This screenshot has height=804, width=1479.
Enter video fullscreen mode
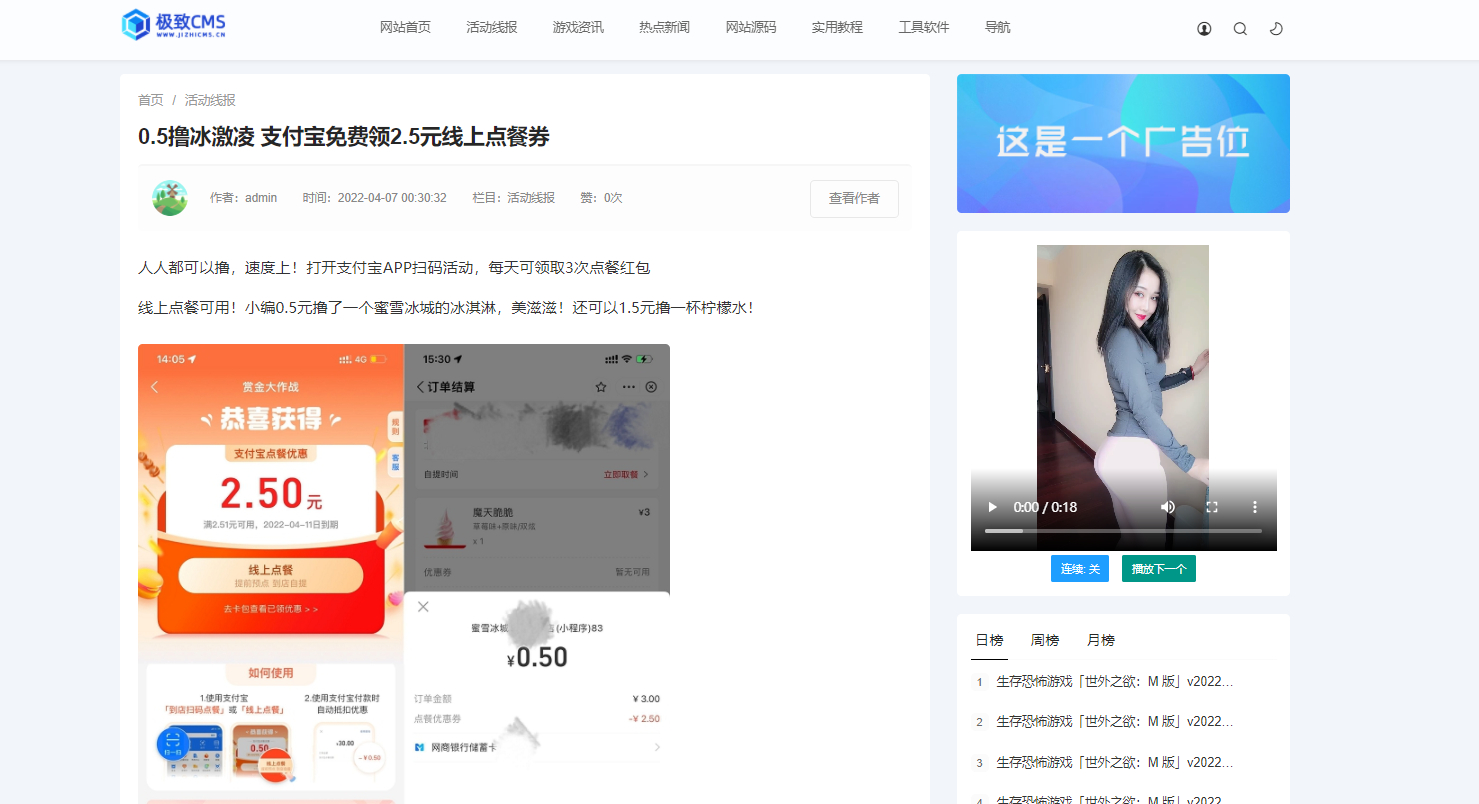tap(1211, 507)
